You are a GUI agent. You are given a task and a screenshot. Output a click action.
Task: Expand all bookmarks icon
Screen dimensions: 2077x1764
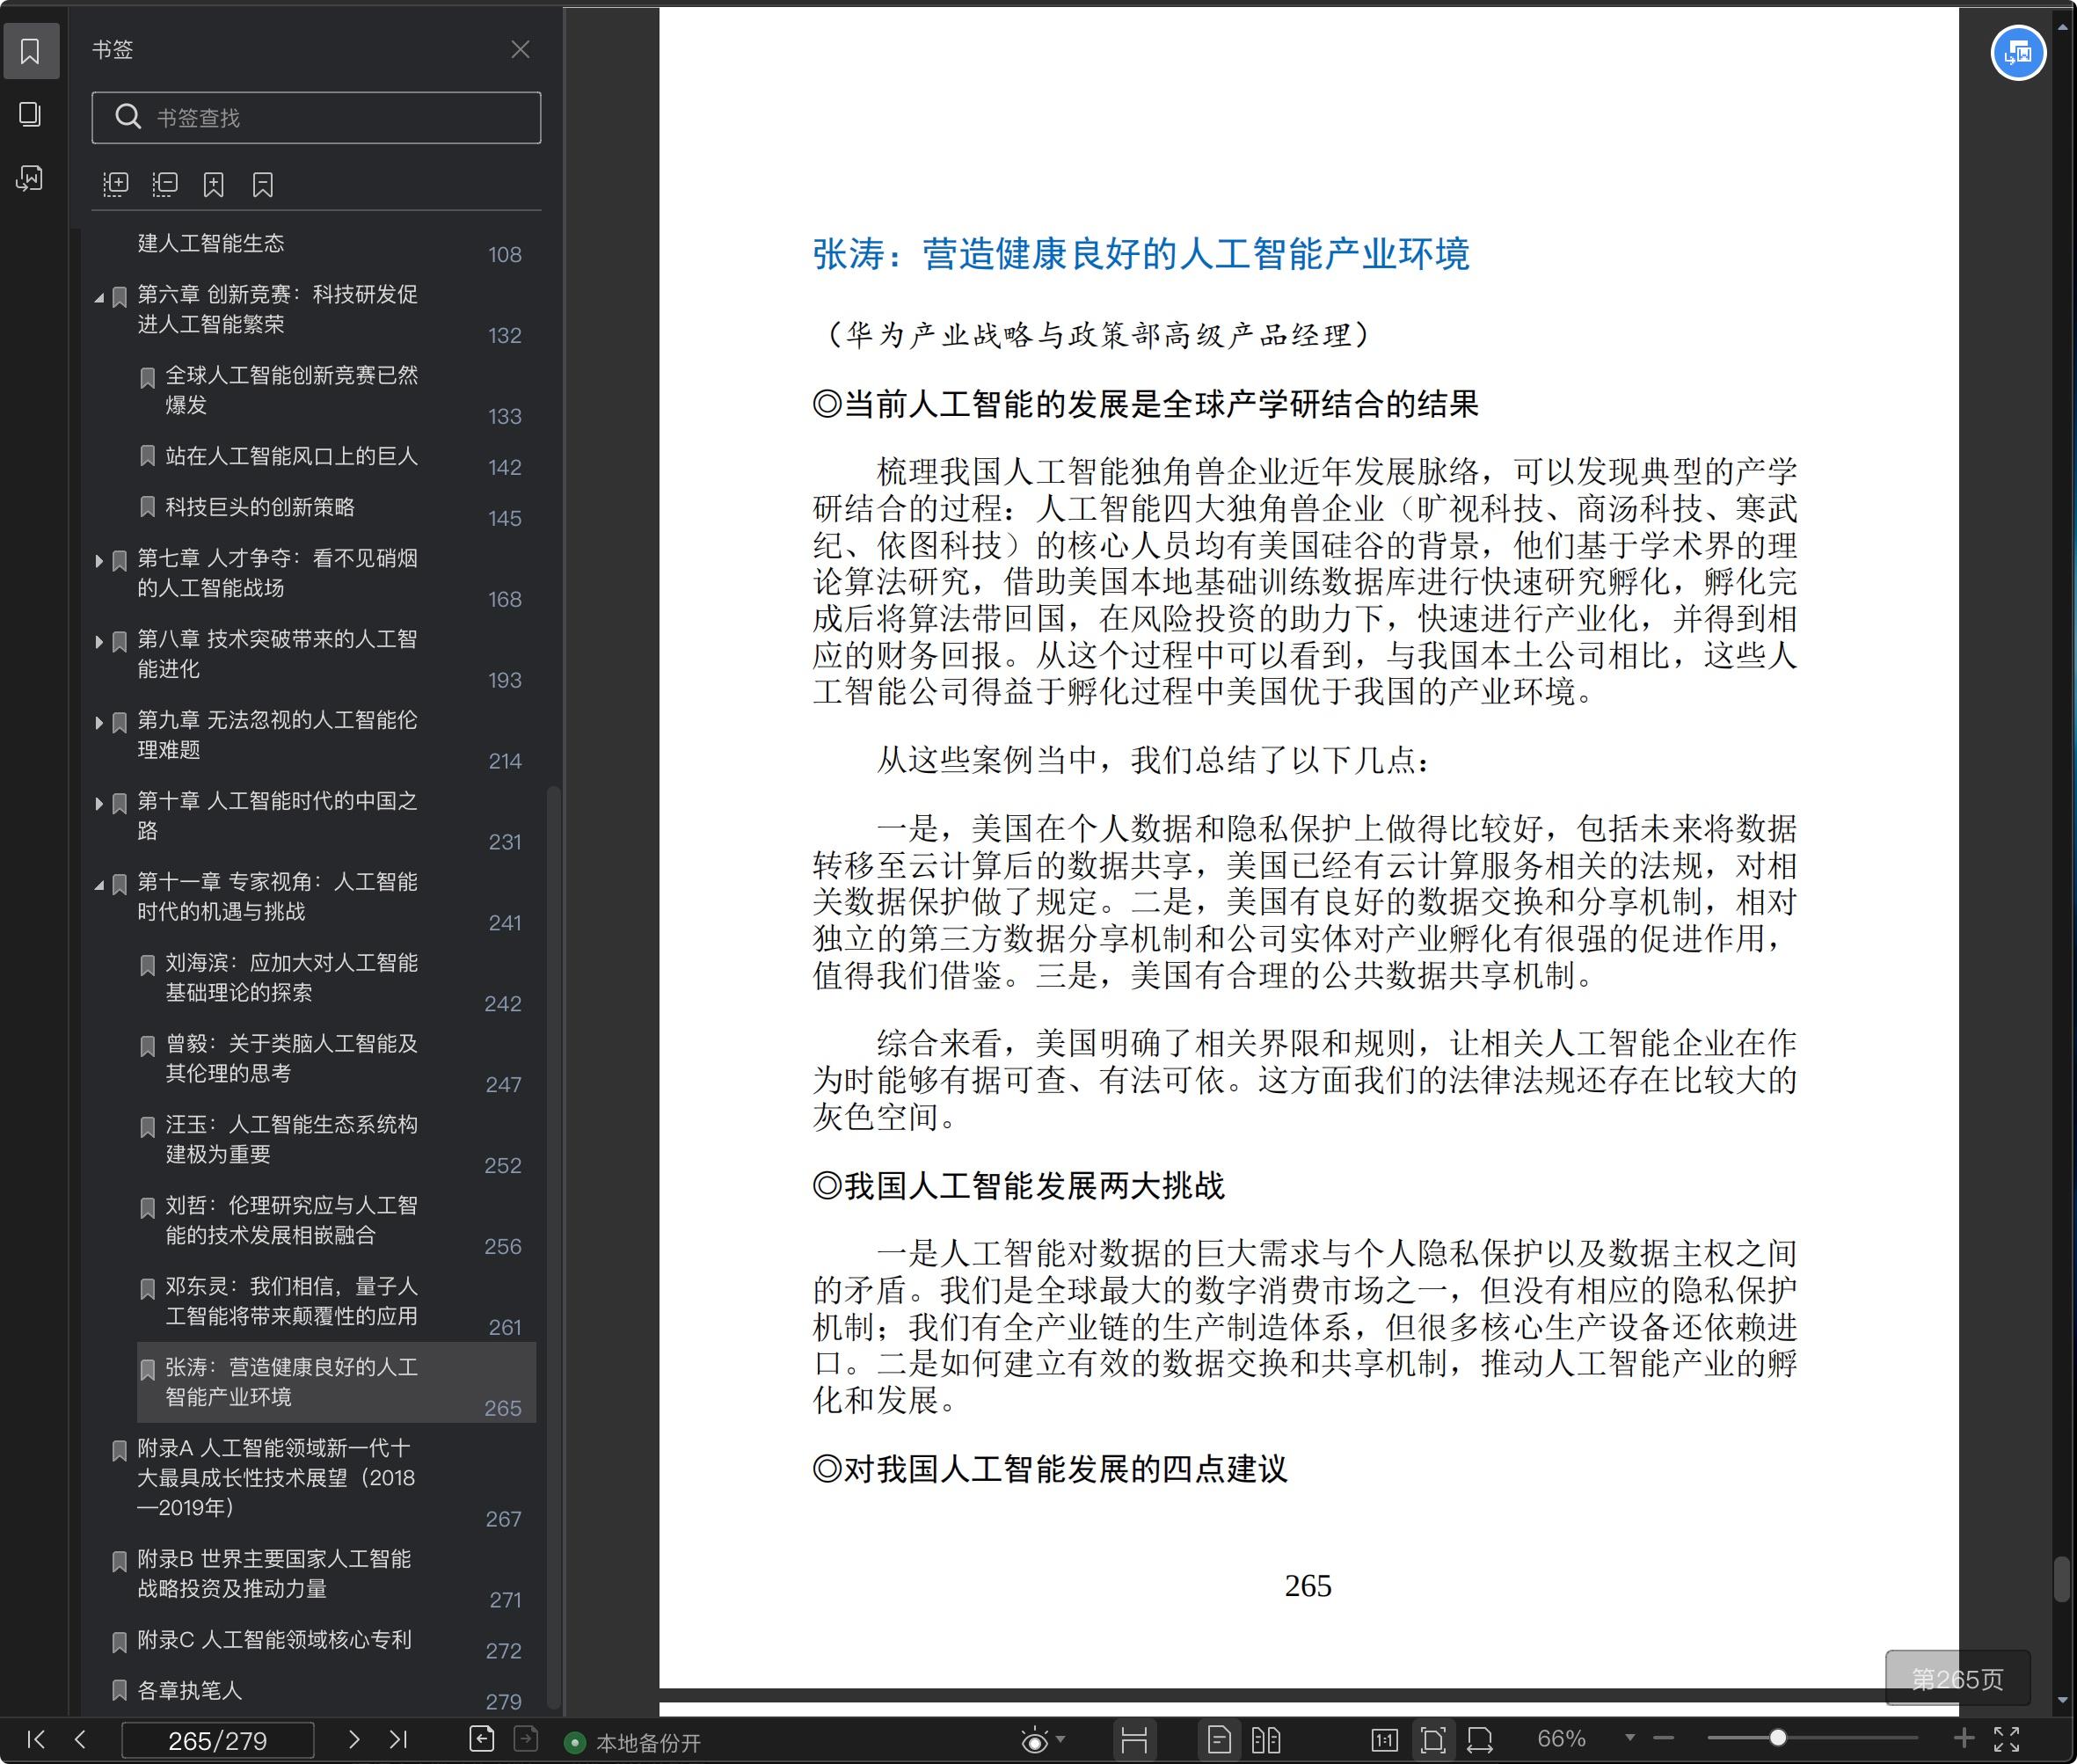pyautogui.click(x=116, y=184)
